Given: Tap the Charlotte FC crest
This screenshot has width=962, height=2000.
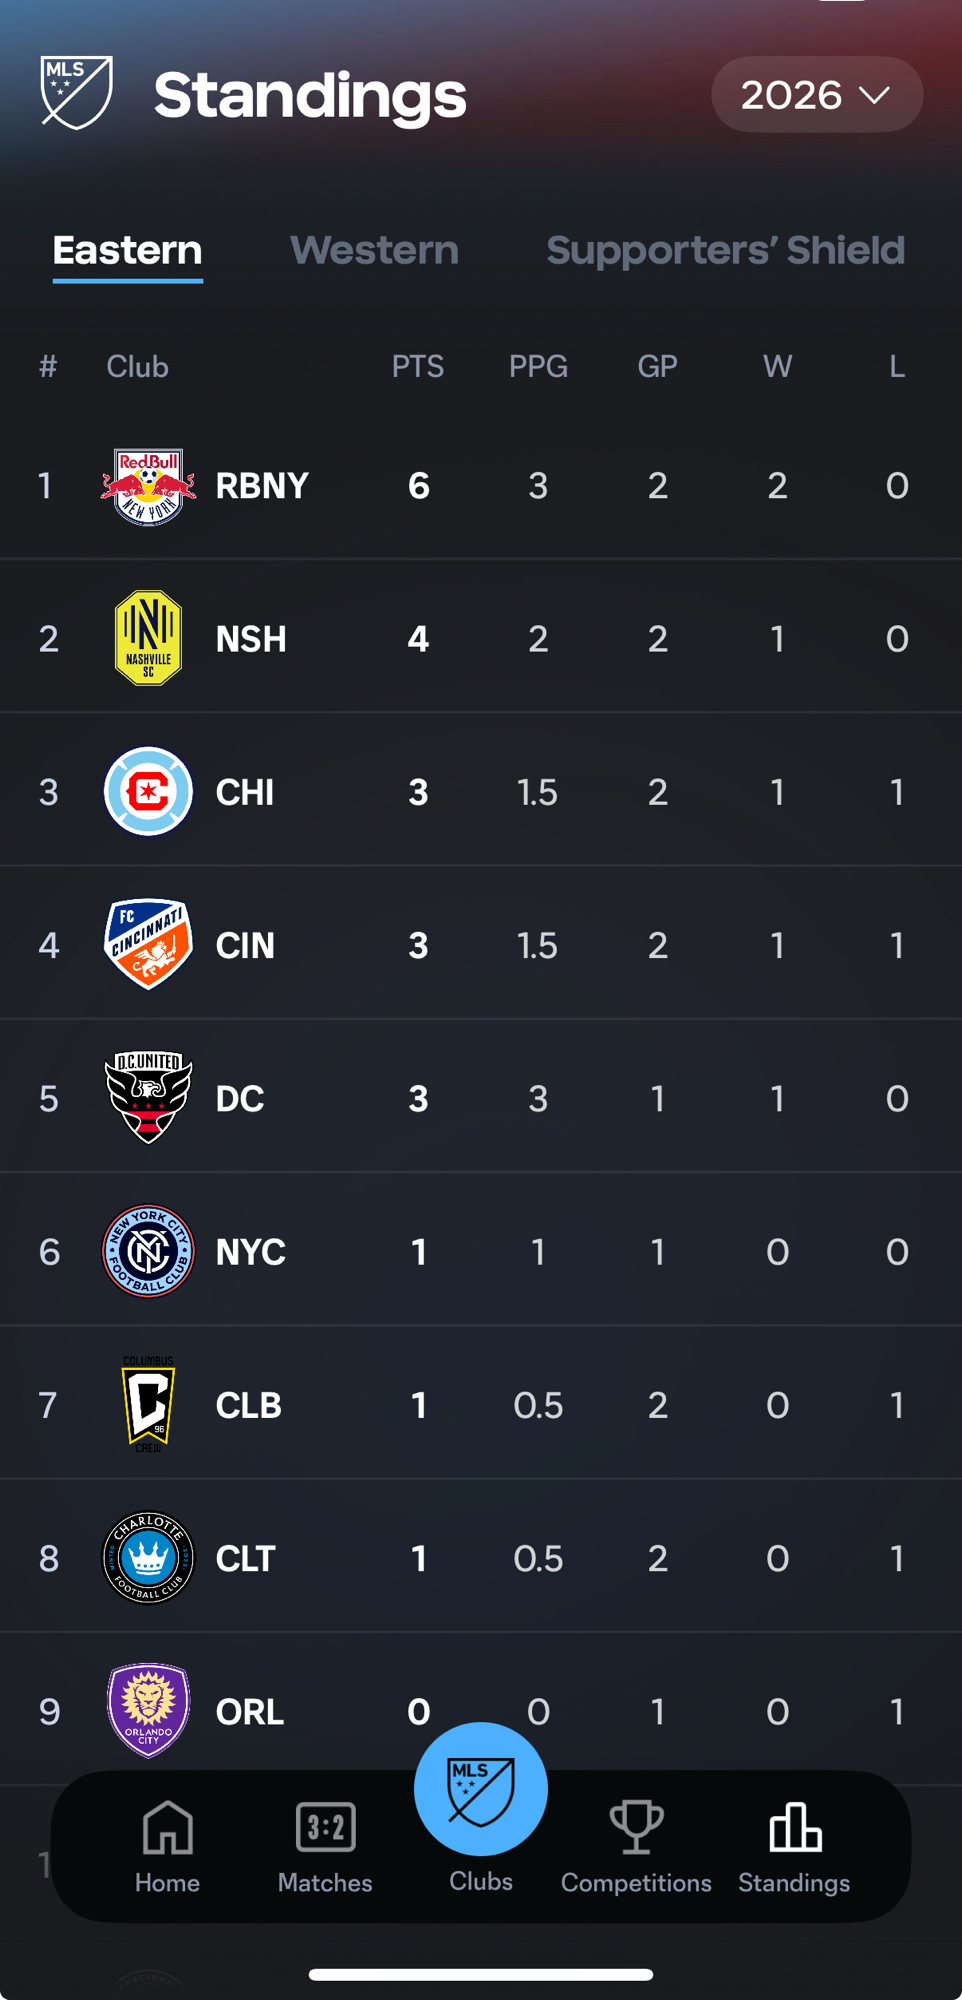Looking at the screenshot, I should pyautogui.click(x=148, y=1558).
